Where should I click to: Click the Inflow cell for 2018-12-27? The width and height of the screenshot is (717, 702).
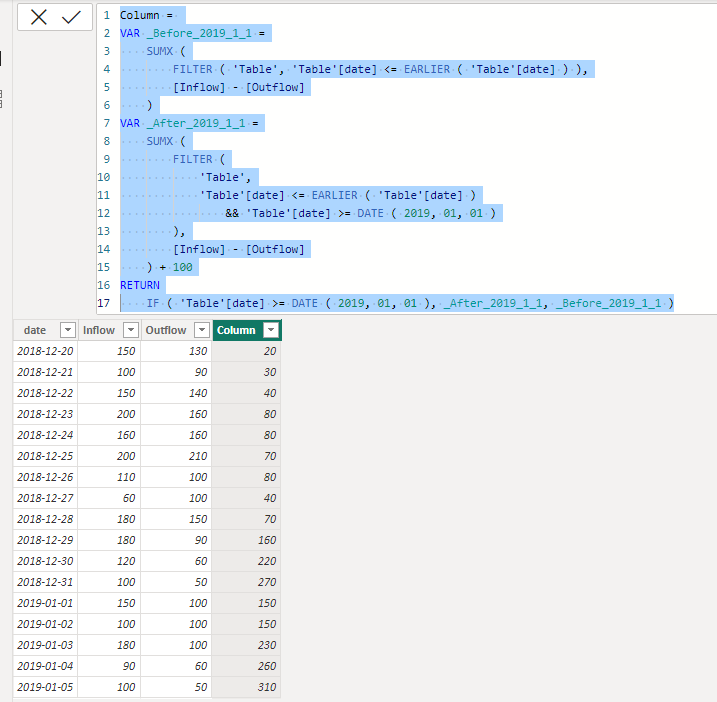point(109,498)
